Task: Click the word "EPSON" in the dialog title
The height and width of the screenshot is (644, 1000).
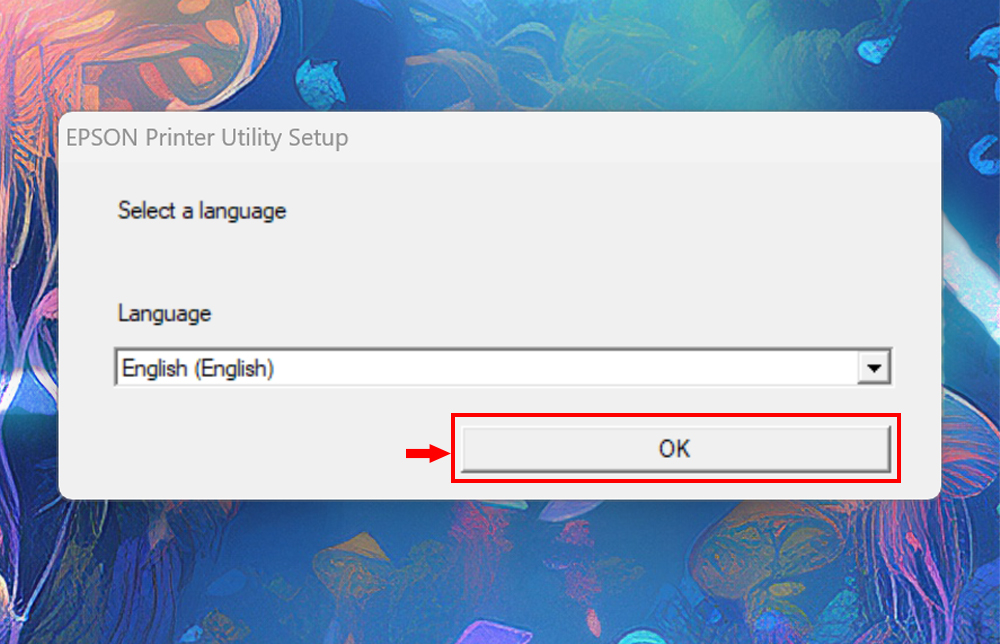Action: (x=98, y=138)
